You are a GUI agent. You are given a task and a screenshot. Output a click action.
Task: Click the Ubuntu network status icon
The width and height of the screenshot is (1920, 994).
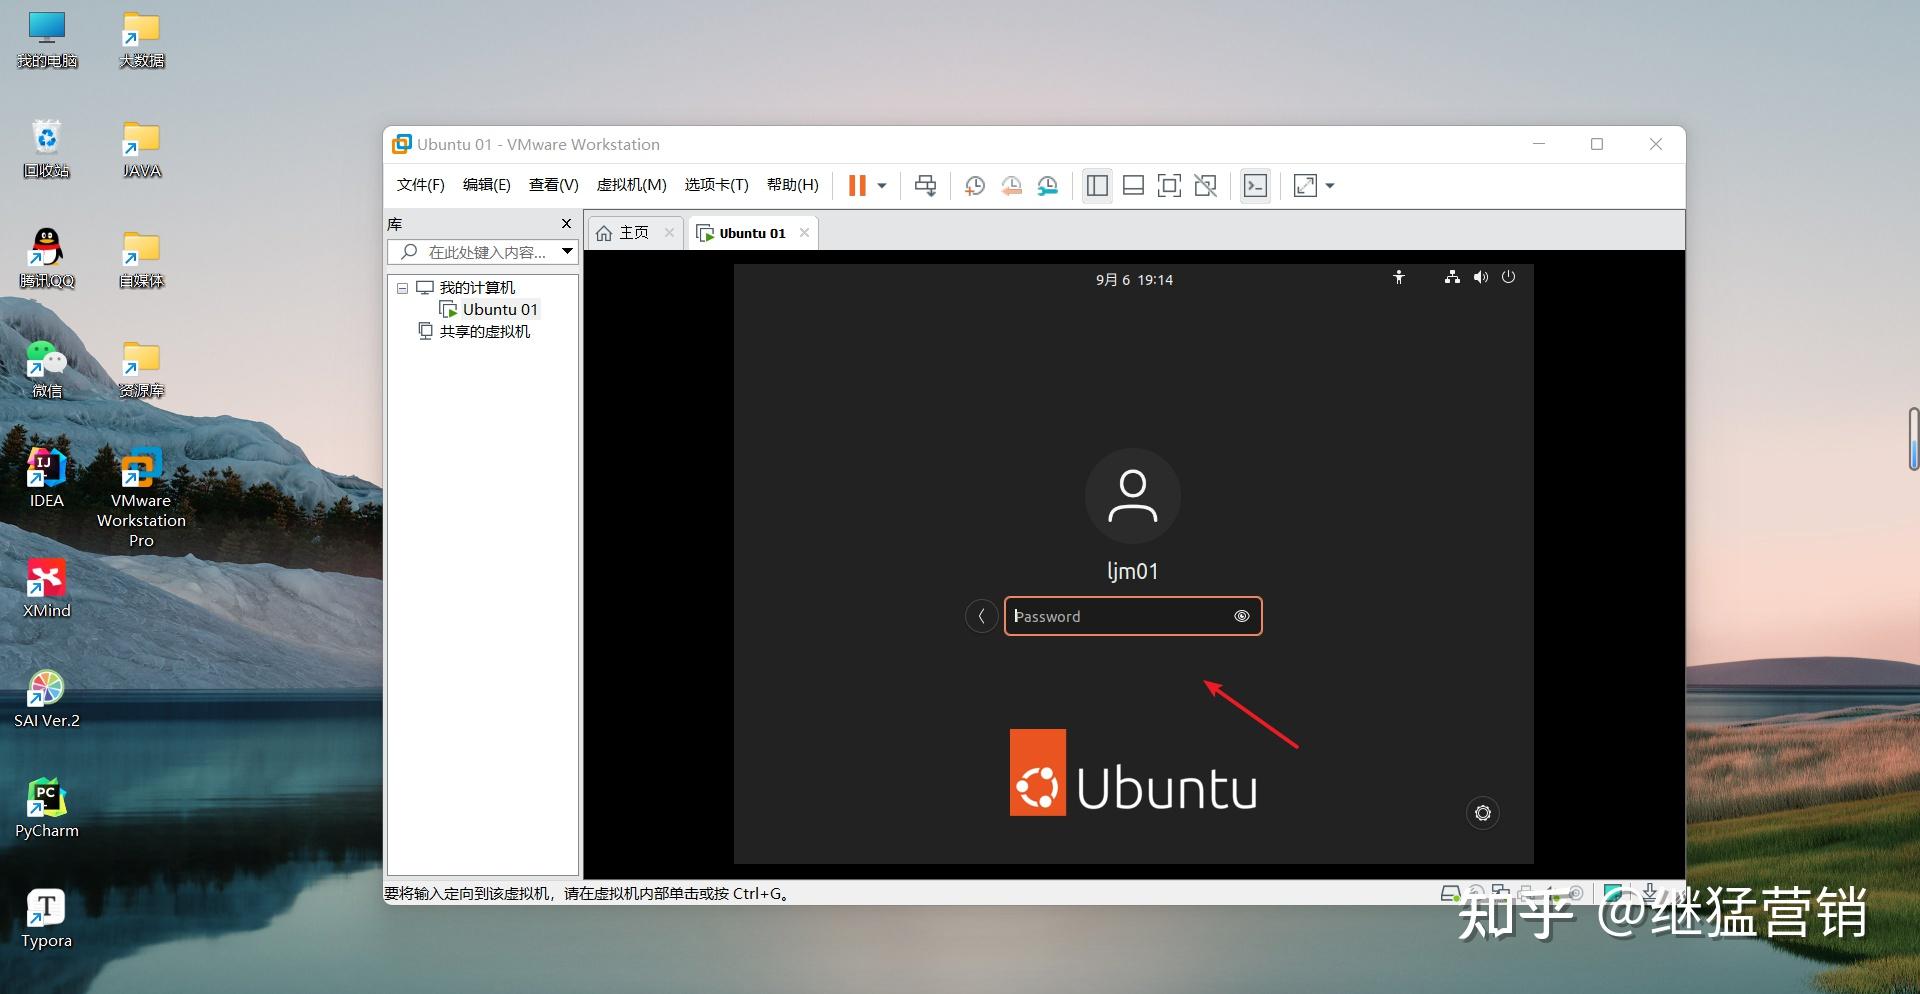click(1452, 278)
